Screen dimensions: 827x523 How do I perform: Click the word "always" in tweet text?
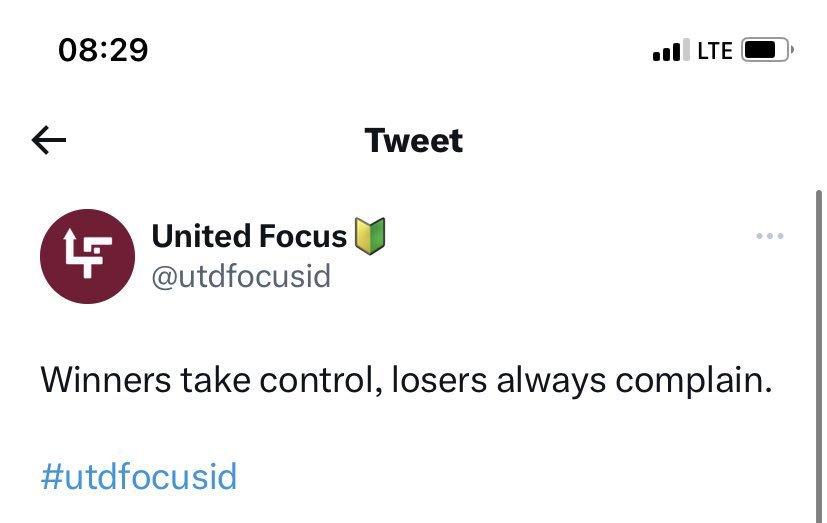551,381
